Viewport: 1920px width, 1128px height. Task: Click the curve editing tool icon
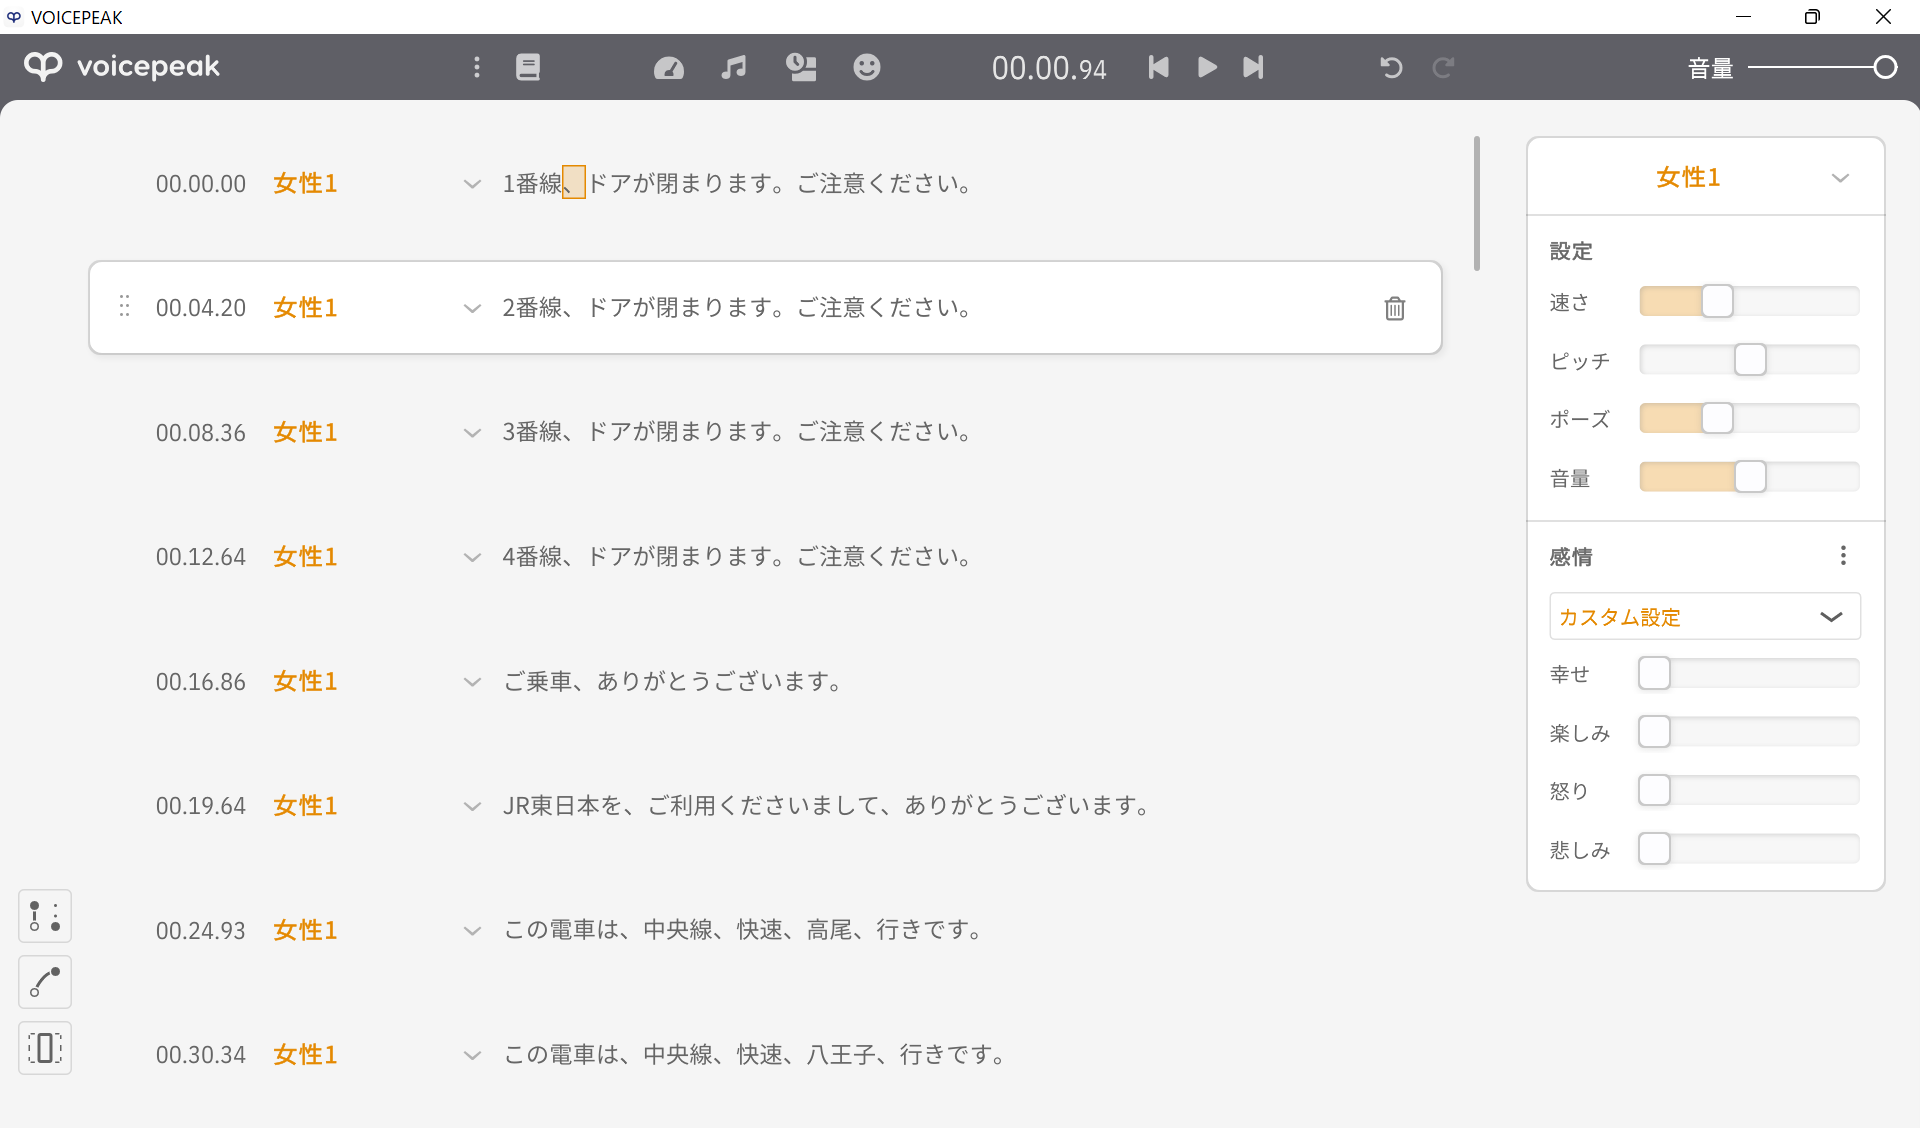pyautogui.click(x=45, y=982)
